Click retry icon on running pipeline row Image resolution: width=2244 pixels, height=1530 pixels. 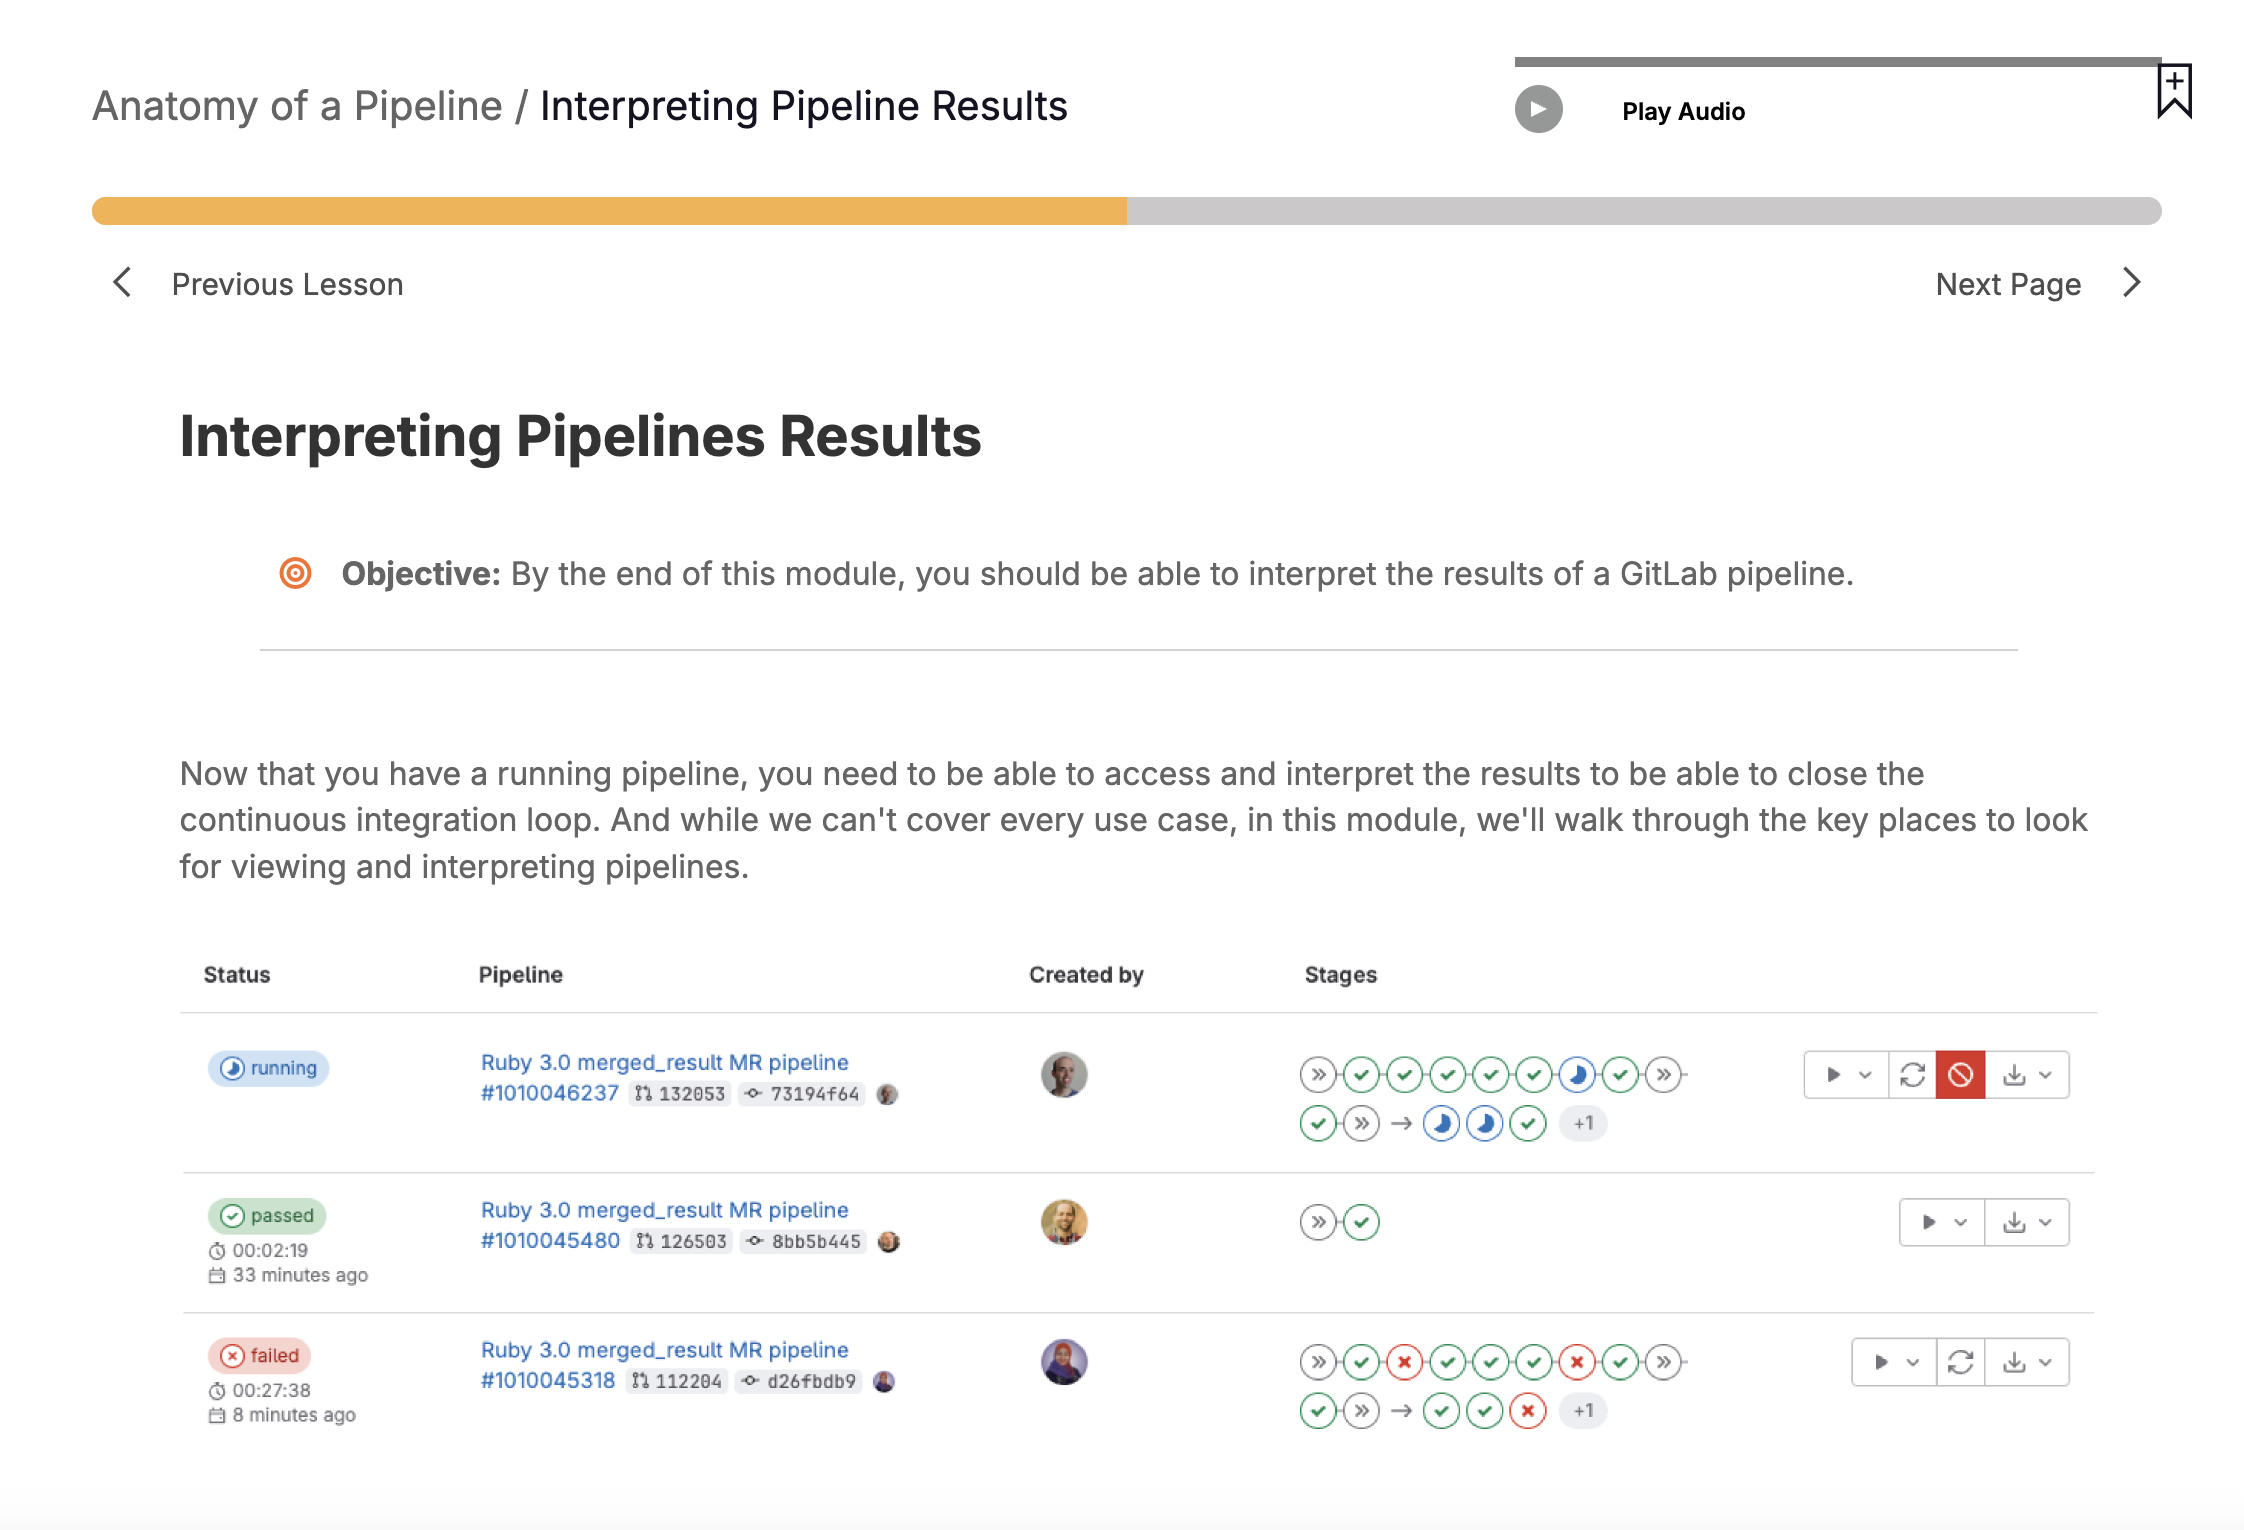coord(1912,1075)
